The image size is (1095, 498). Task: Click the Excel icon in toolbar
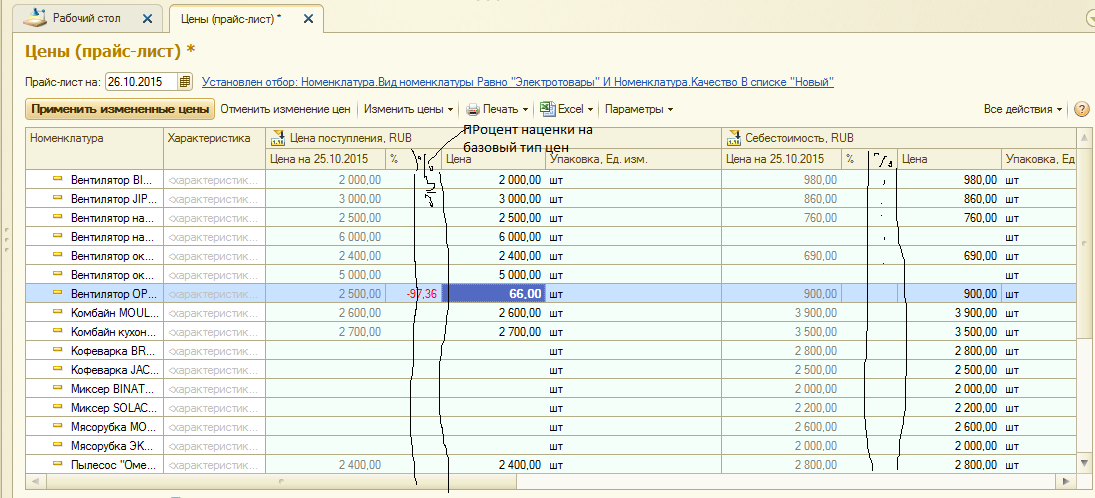pos(546,109)
